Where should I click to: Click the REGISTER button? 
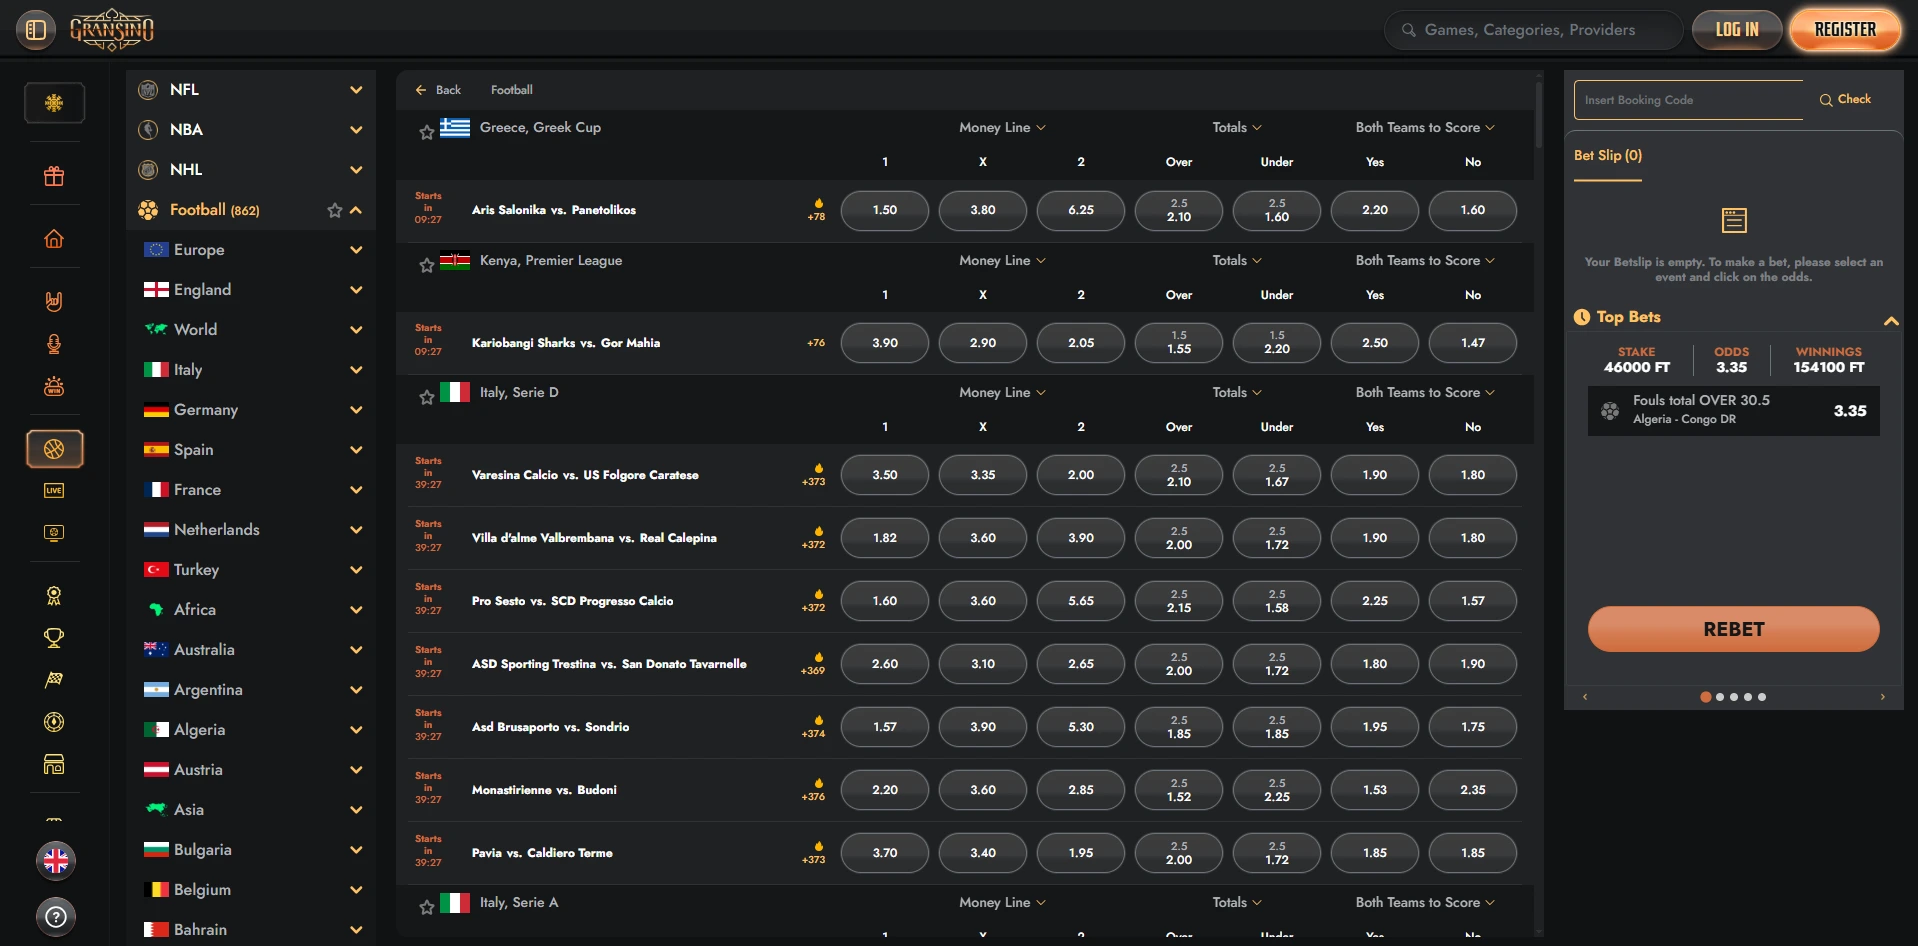[1844, 30]
